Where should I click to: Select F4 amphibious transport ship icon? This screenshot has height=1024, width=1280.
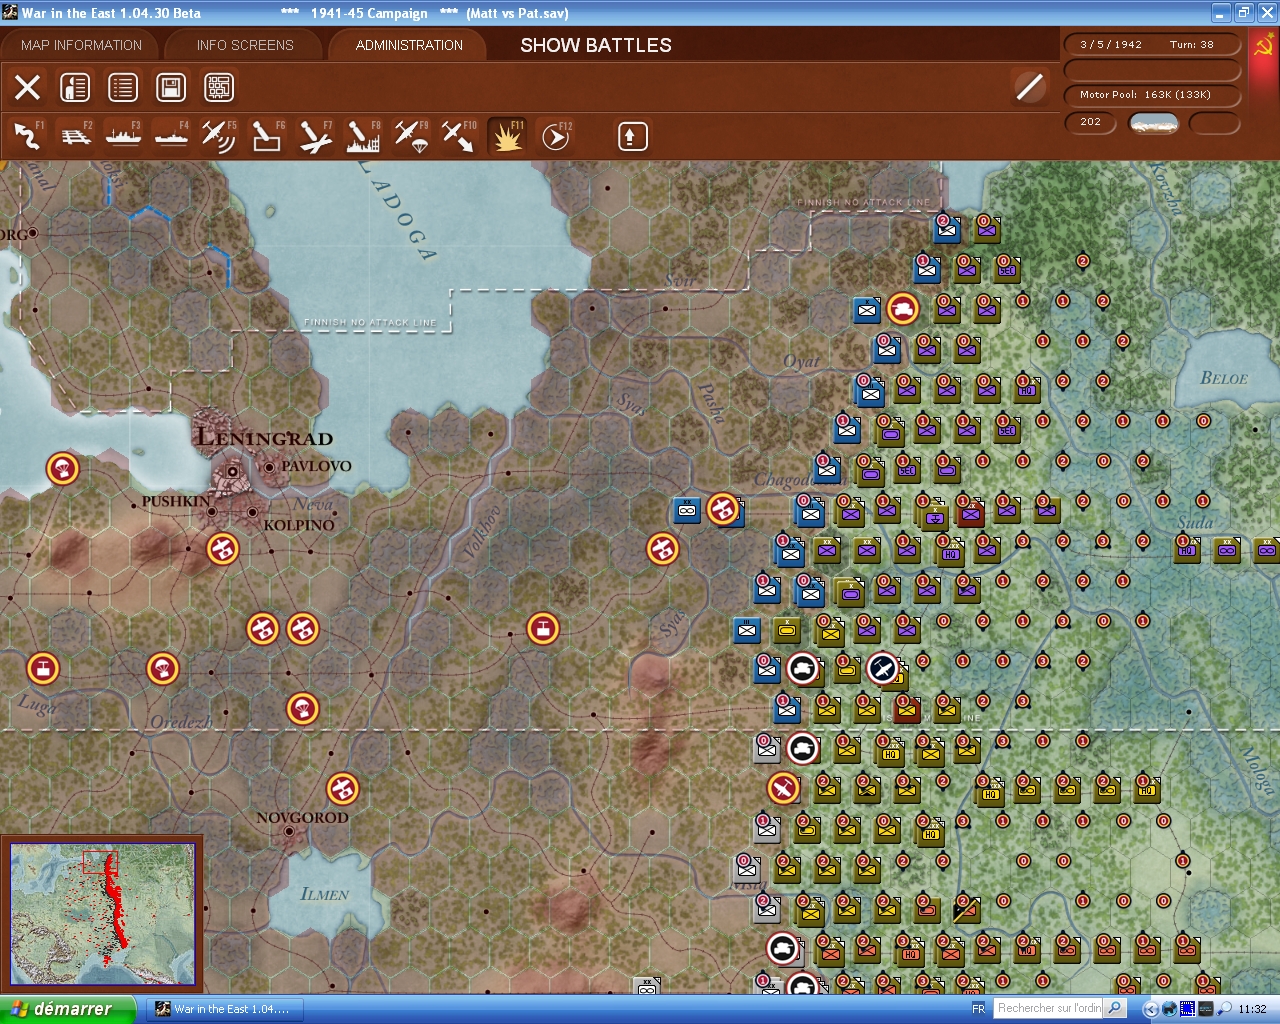[172, 136]
